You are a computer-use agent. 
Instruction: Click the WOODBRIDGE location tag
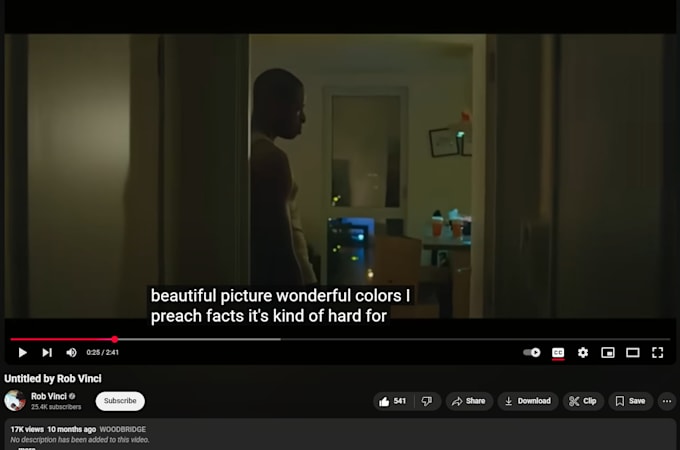click(x=123, y=429)
